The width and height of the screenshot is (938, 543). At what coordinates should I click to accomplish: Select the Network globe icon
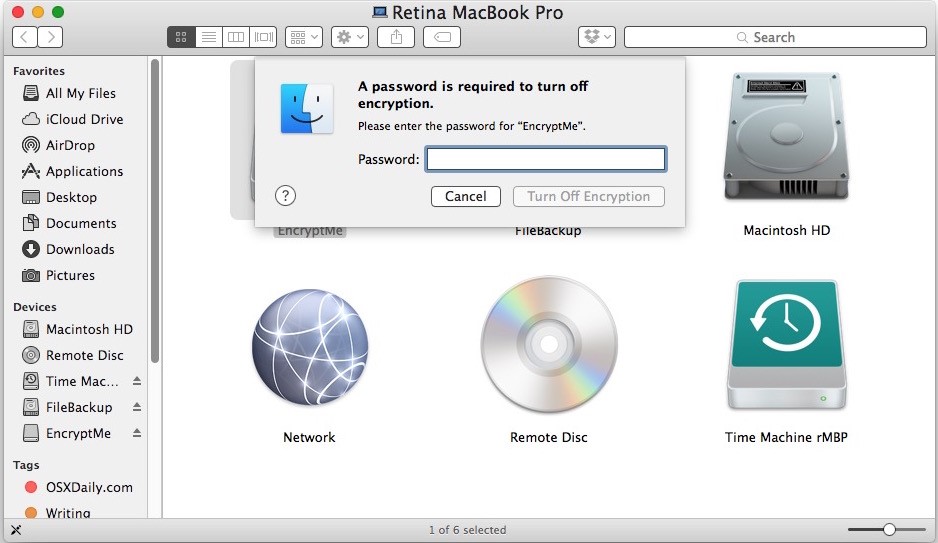click(309, 345)
